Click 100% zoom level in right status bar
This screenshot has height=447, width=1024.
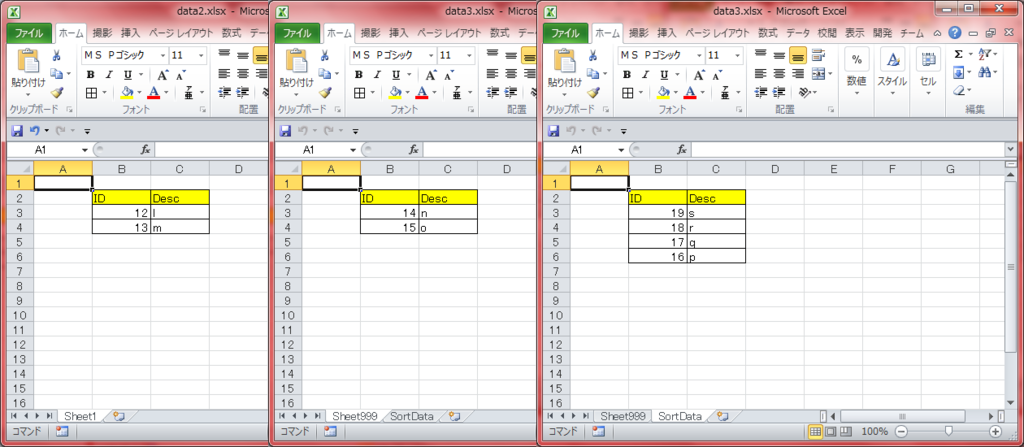[x=874, y=431]
